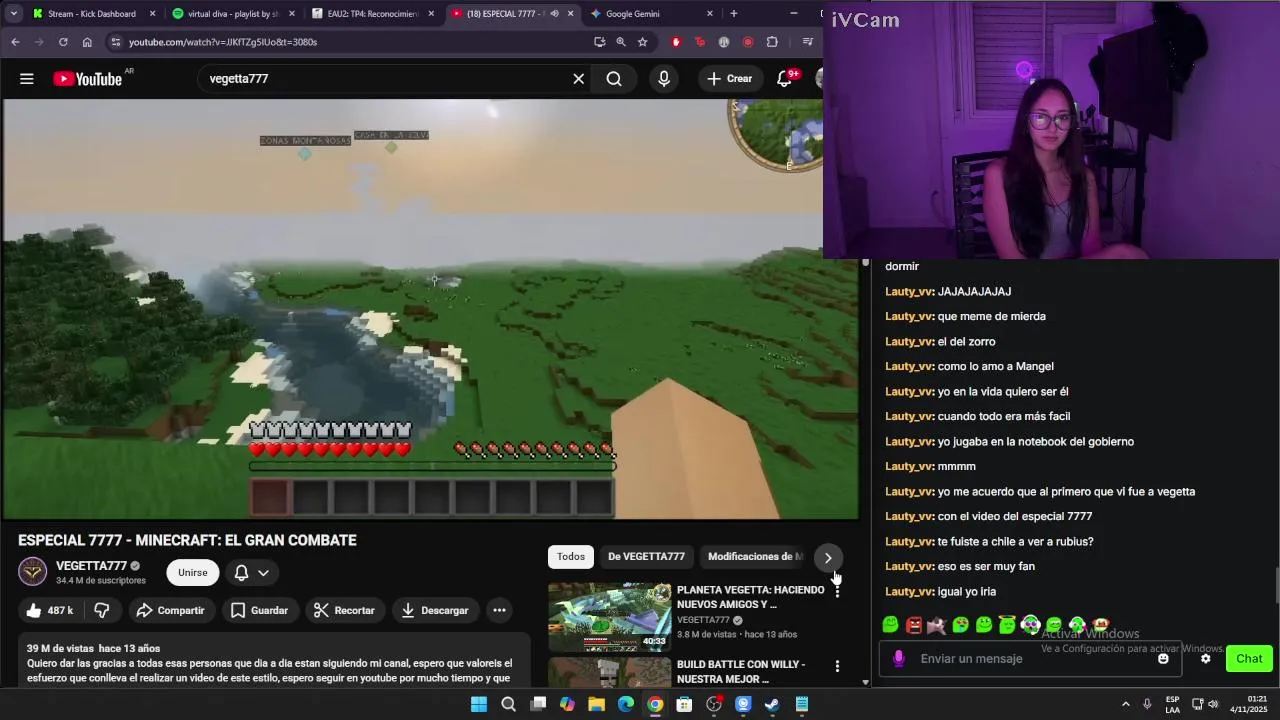Save video with the Guardar button
Viewport: 1280px width, 720px height.
click(259, 610)
